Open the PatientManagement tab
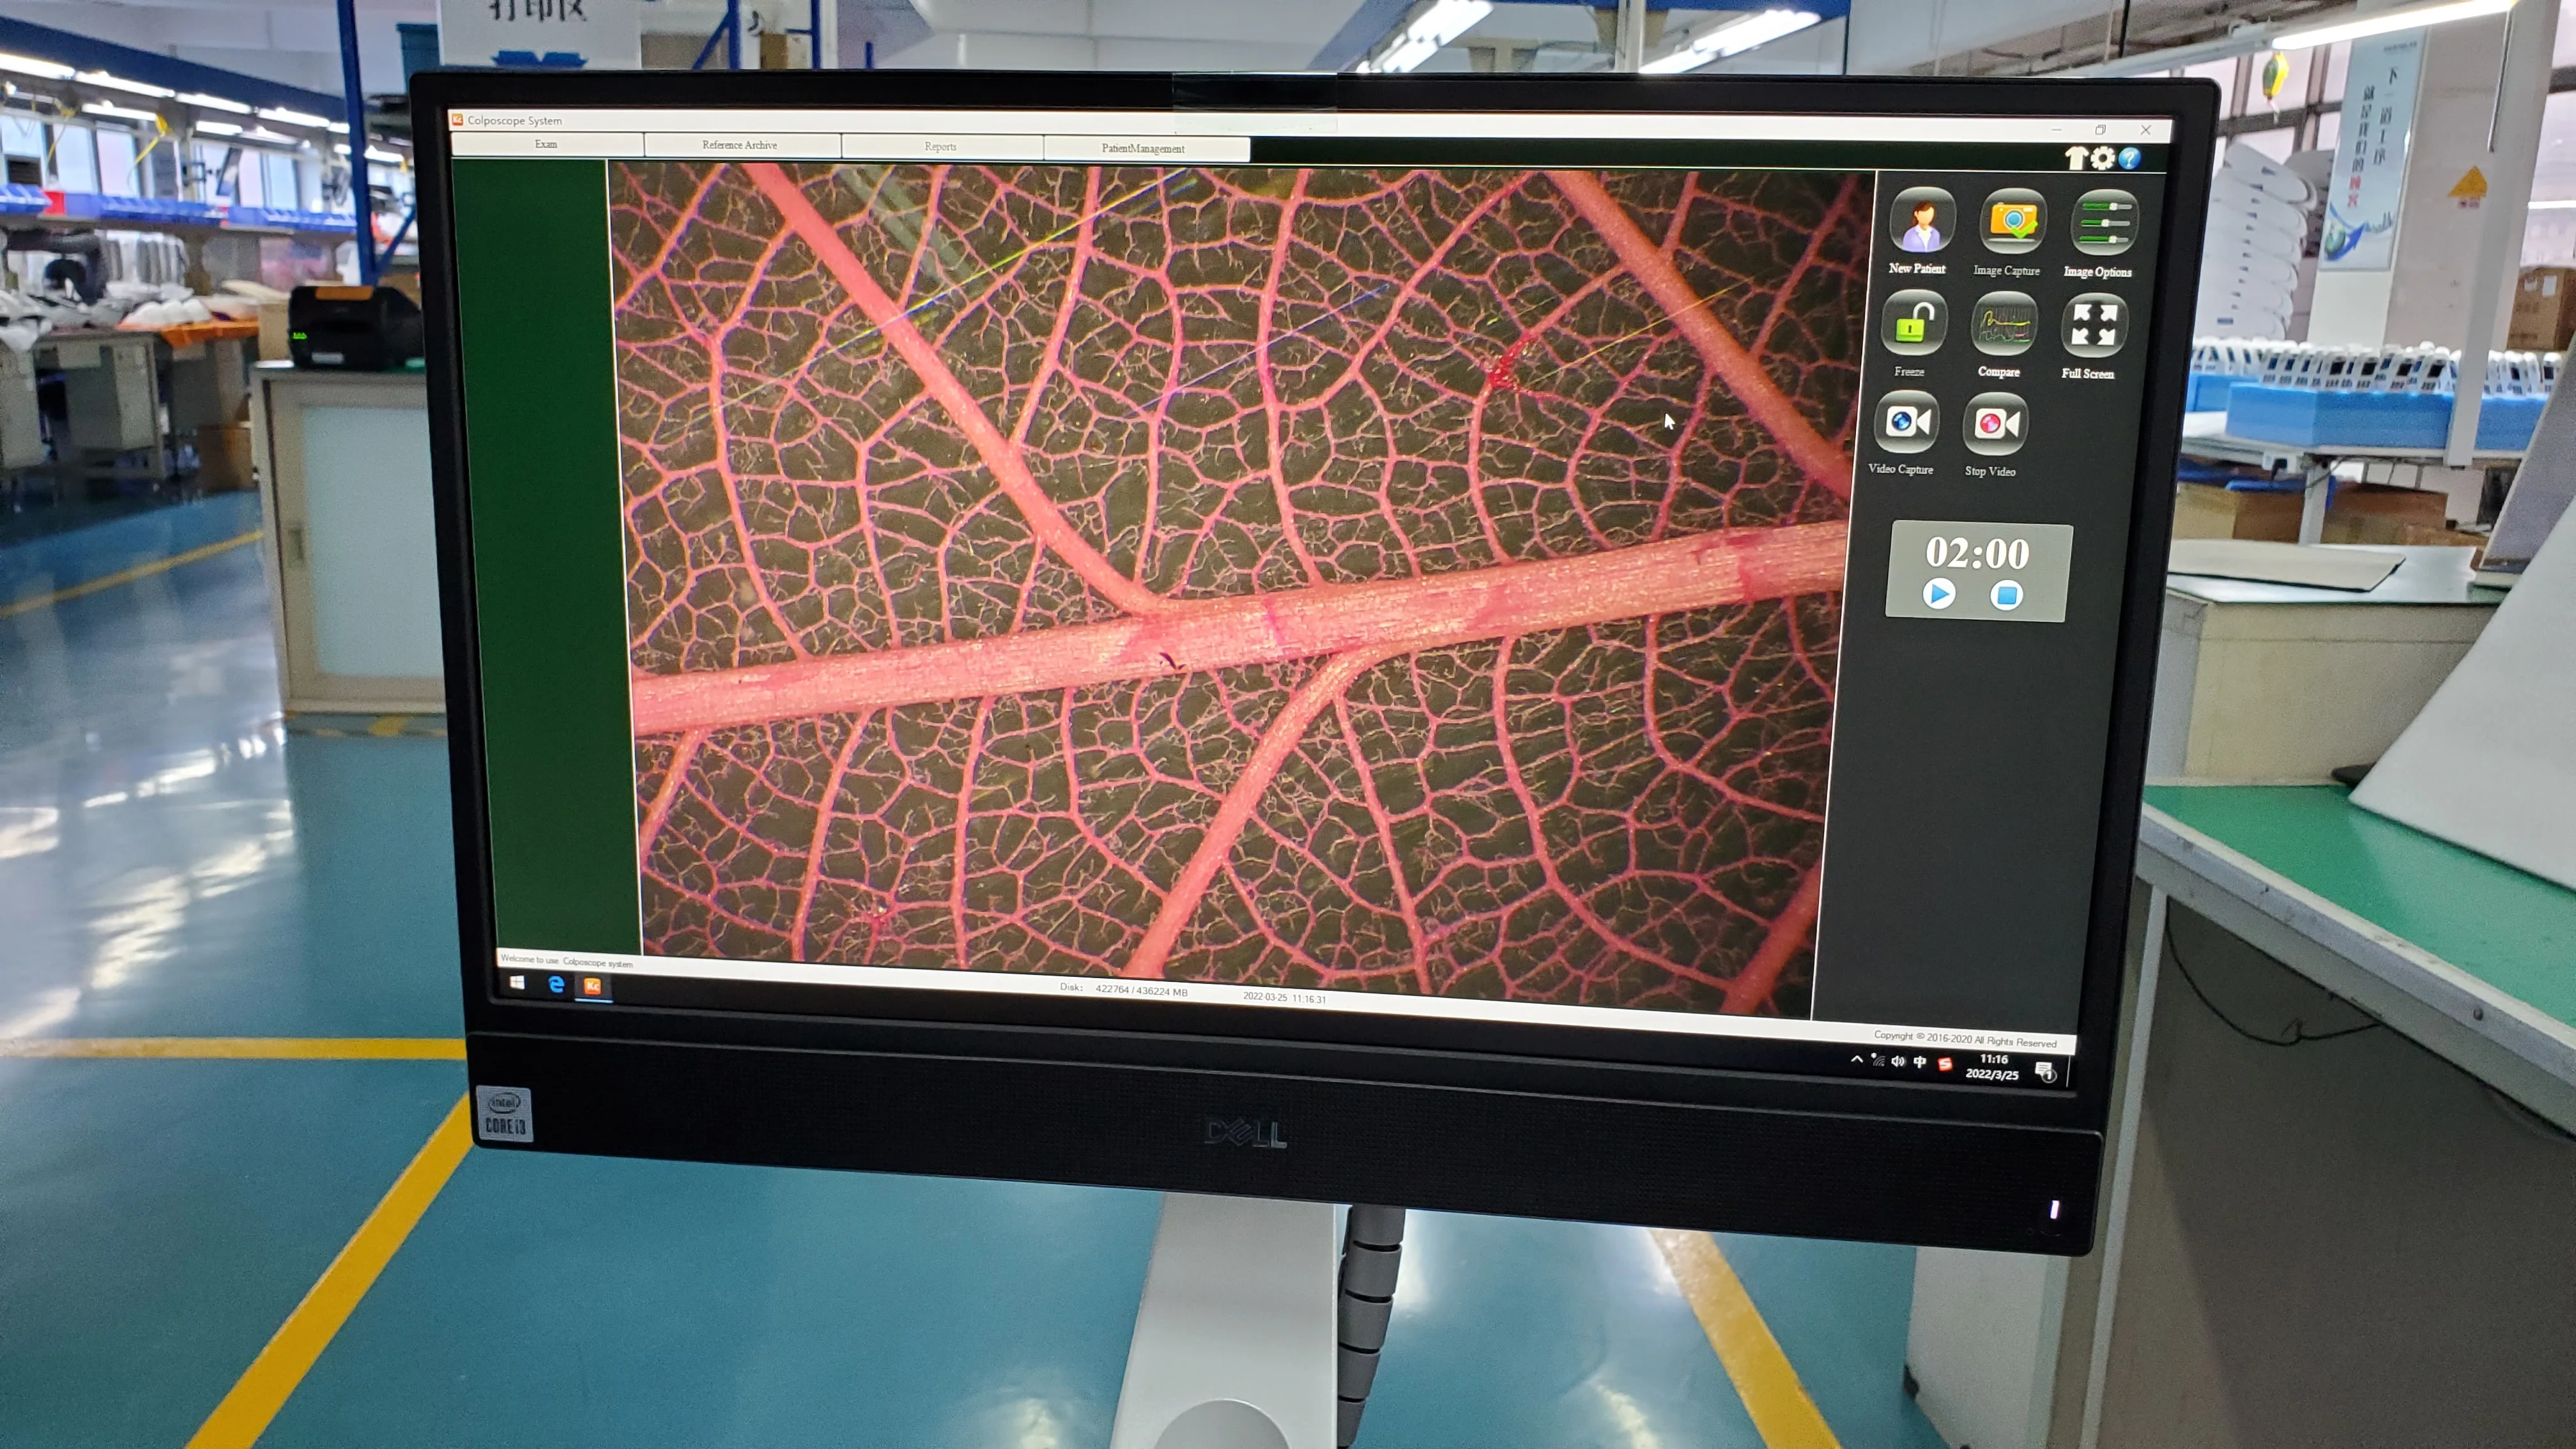This screenshot has width=2576, height=1449. 1143,149
